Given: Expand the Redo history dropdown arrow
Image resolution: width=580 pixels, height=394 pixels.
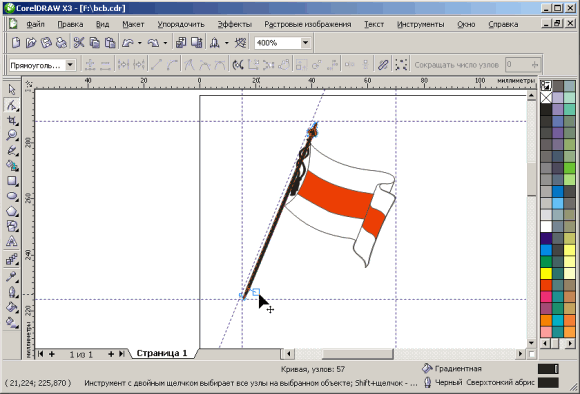Looking at the screenshot, I should pos(165,43).
